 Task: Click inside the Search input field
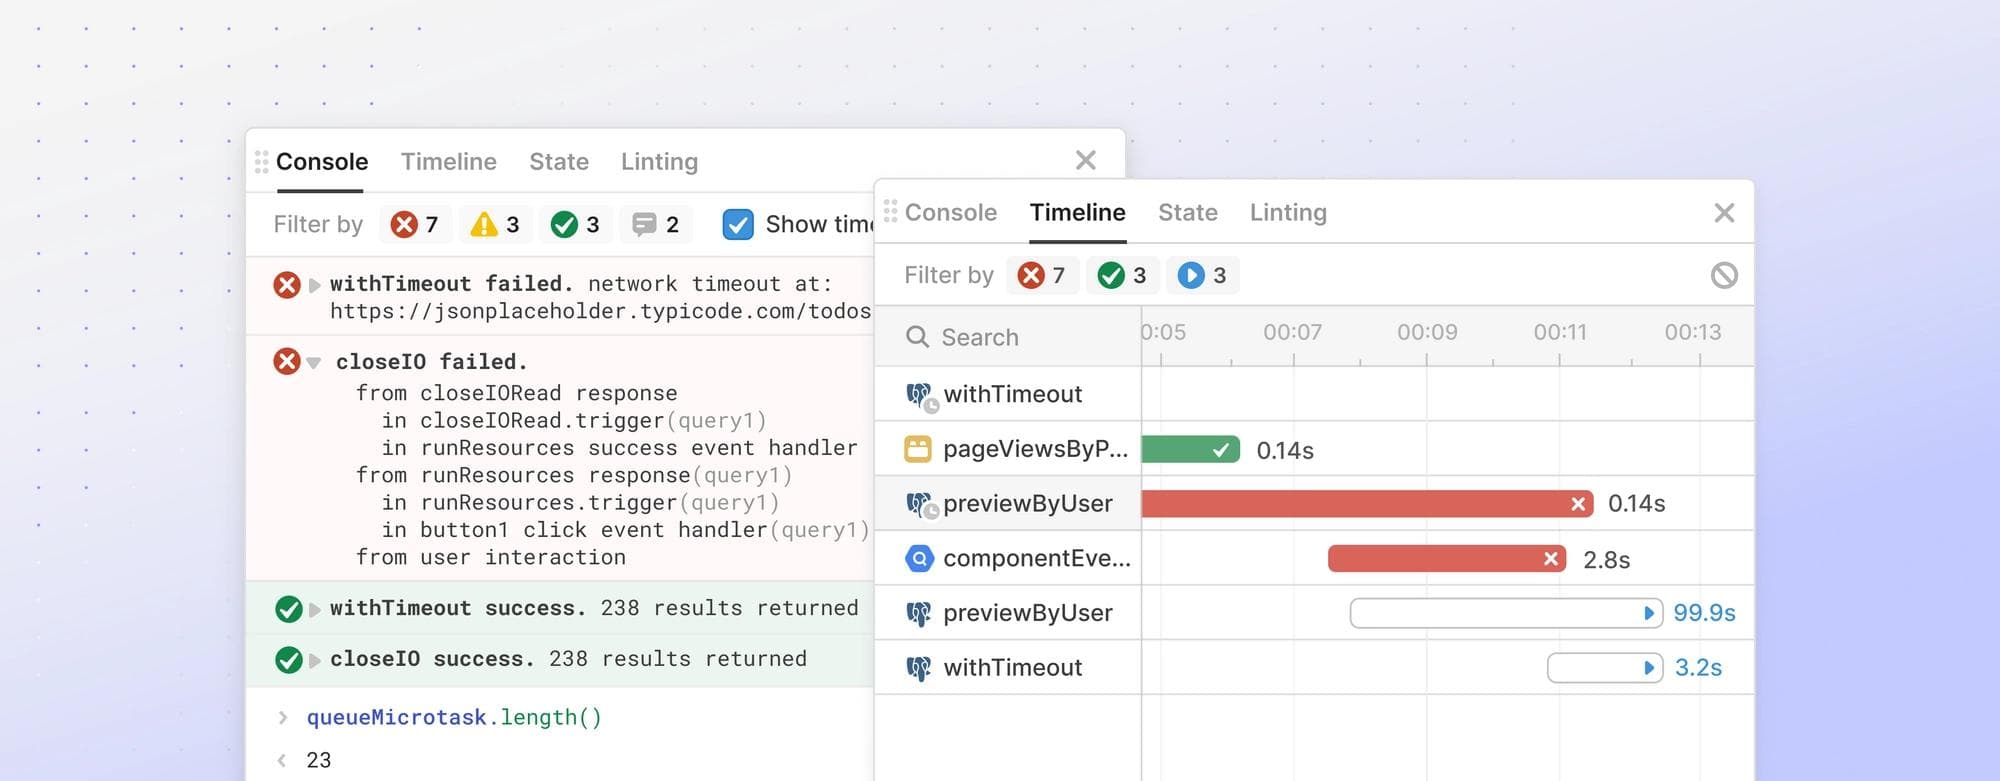[x=1000, y=337]
